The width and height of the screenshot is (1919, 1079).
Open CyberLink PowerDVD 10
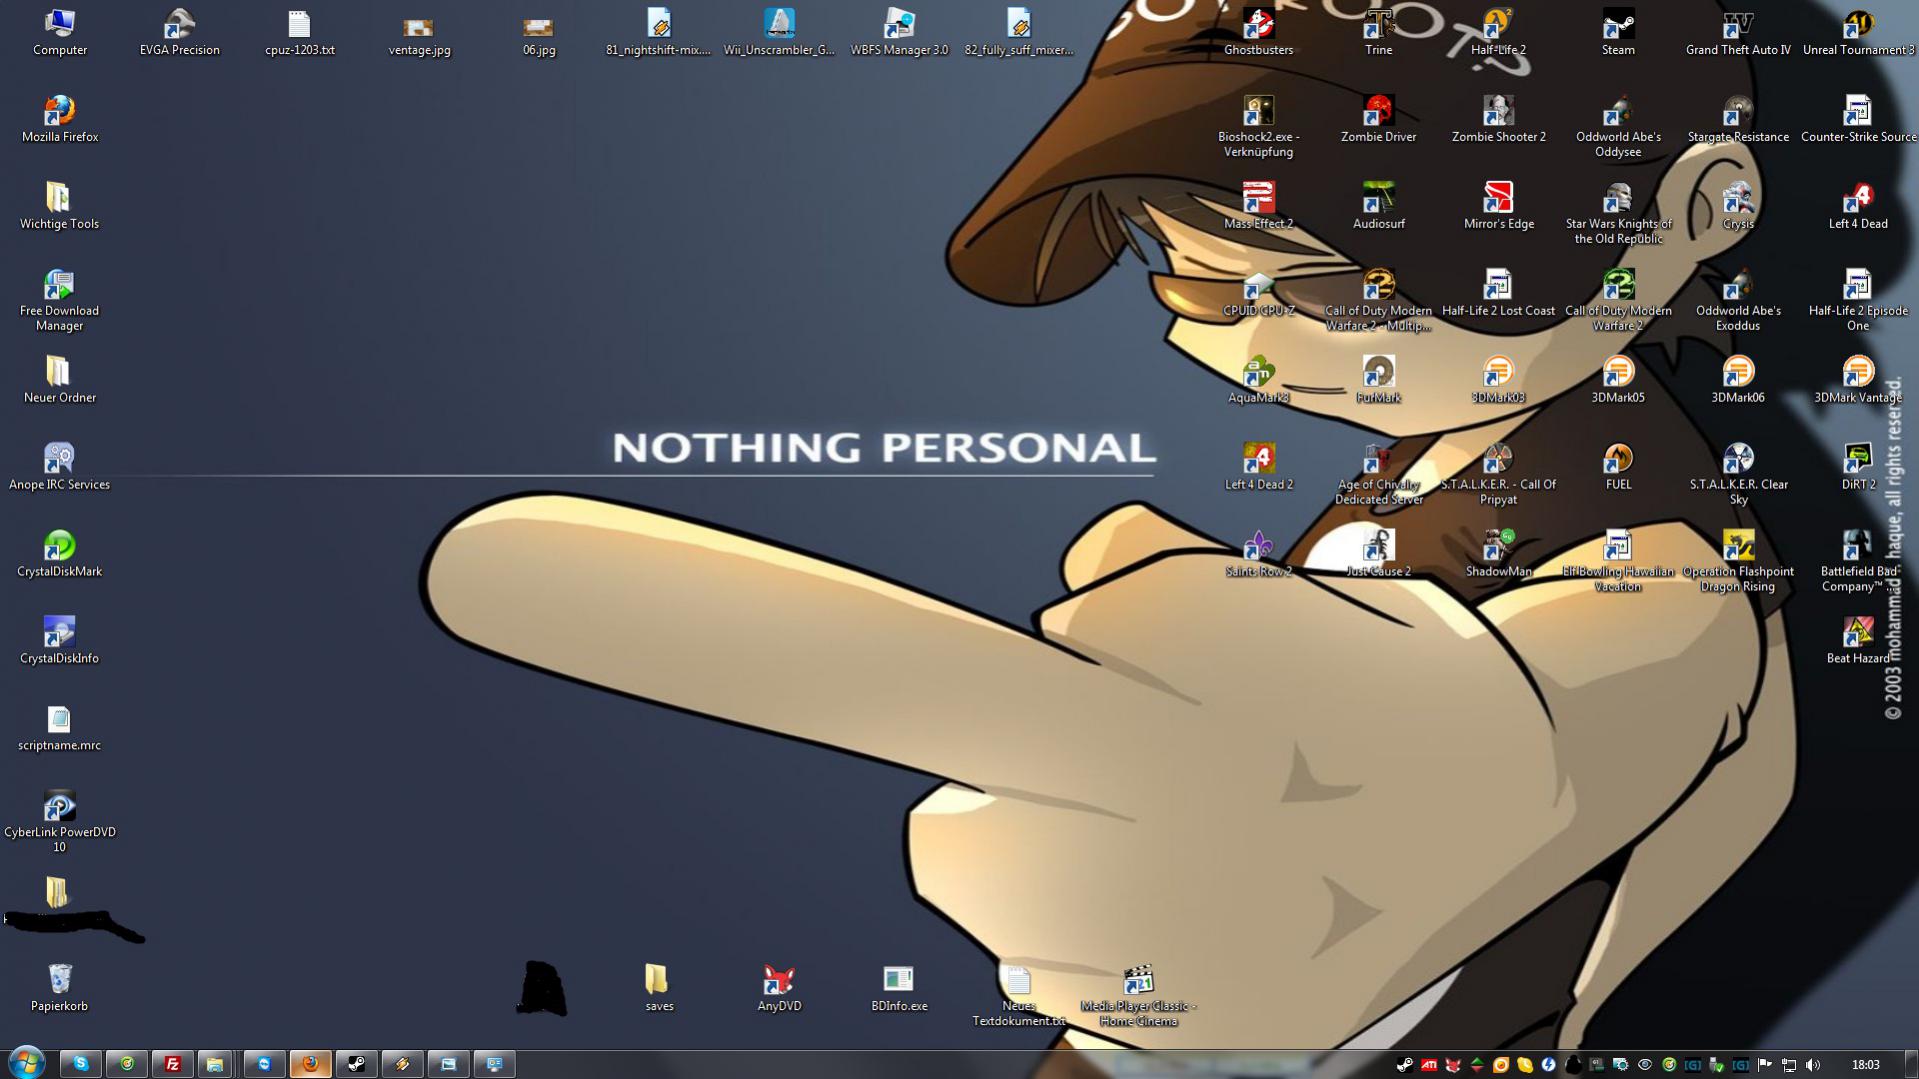pos(59,821)
